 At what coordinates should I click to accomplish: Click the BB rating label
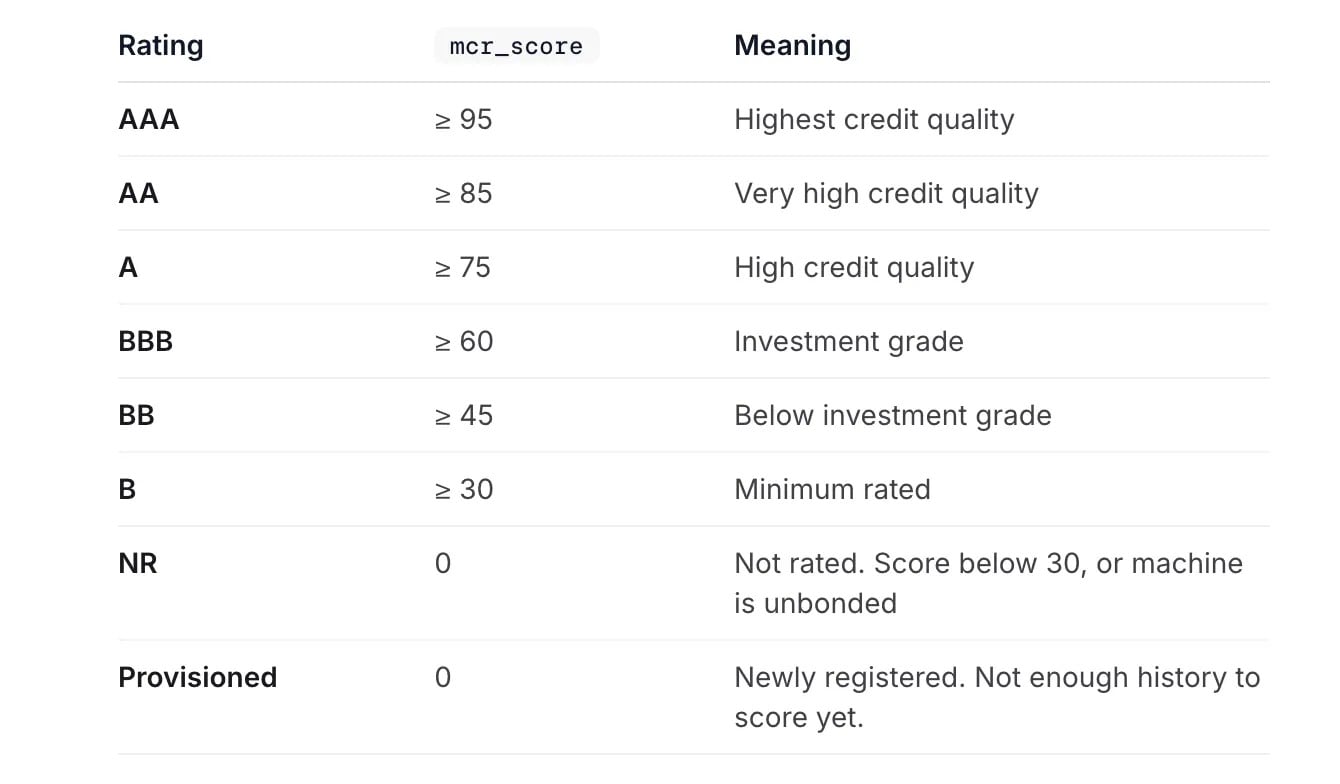[x=136, y=416]
